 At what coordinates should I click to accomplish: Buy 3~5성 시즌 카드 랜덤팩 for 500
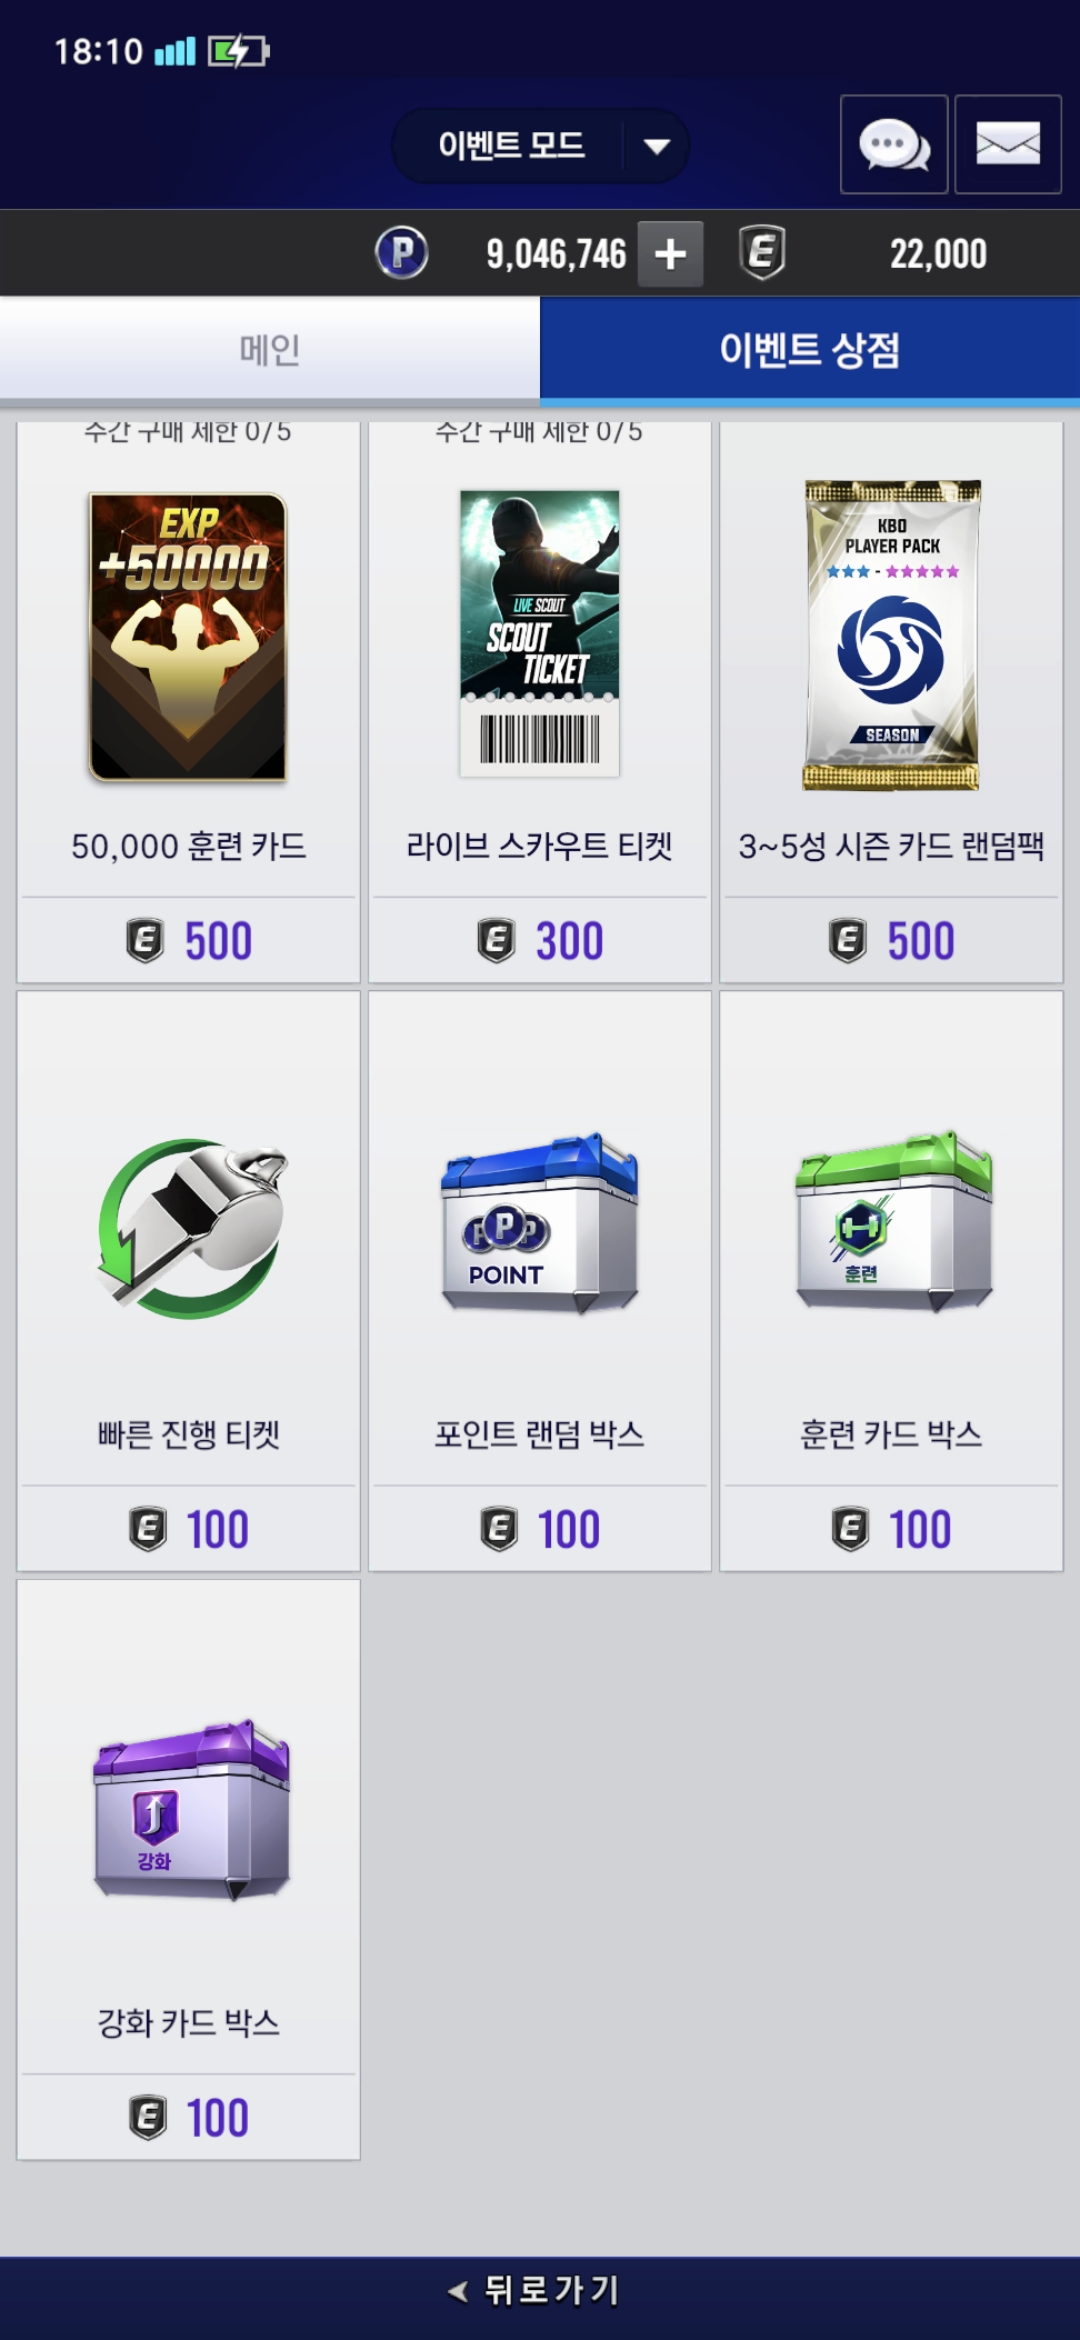[892, 941]
